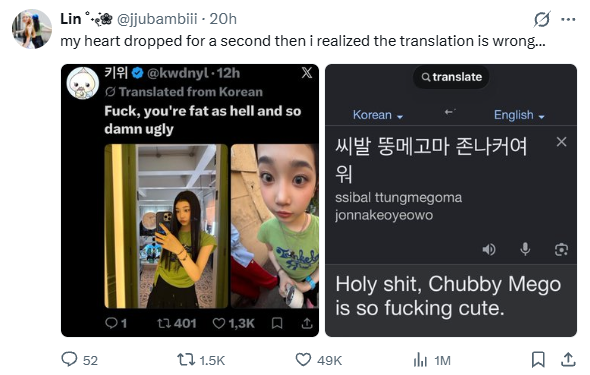Image resolution: width=590 pixels, height=375 pixels.
Task: Click the Grok slashed-circle icon
Action: tap(542, 19)
